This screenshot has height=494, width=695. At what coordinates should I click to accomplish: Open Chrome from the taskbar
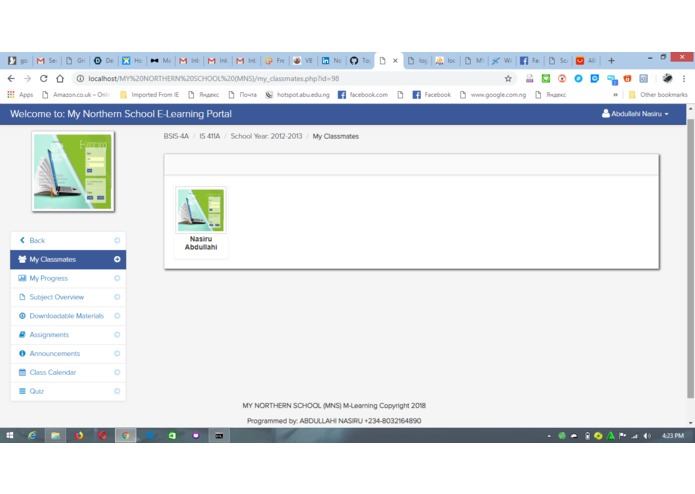(x=125, y=436)
